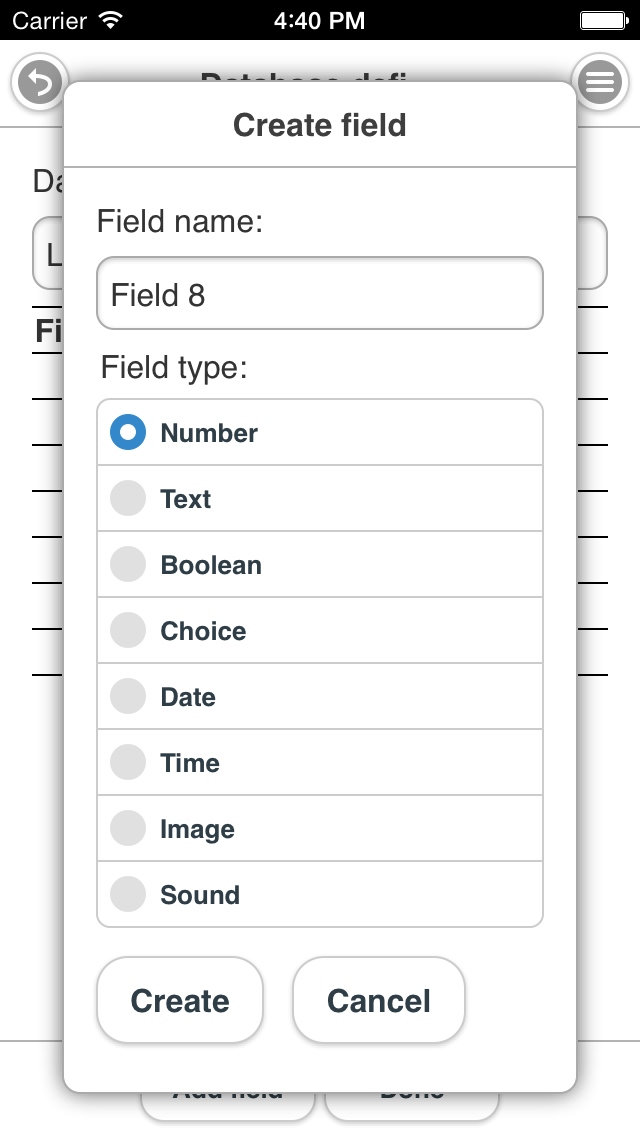
Task: Select the Date radio button
Action: click(128, 697)
